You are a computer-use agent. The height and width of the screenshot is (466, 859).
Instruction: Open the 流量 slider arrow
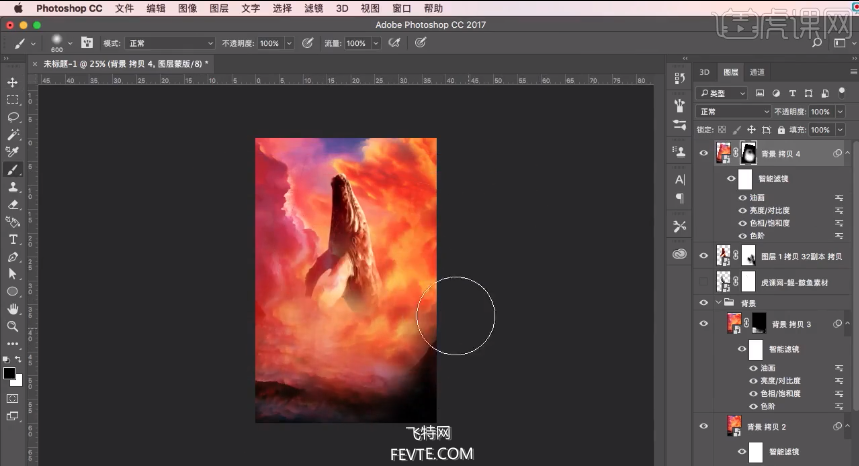coord(376,43)
